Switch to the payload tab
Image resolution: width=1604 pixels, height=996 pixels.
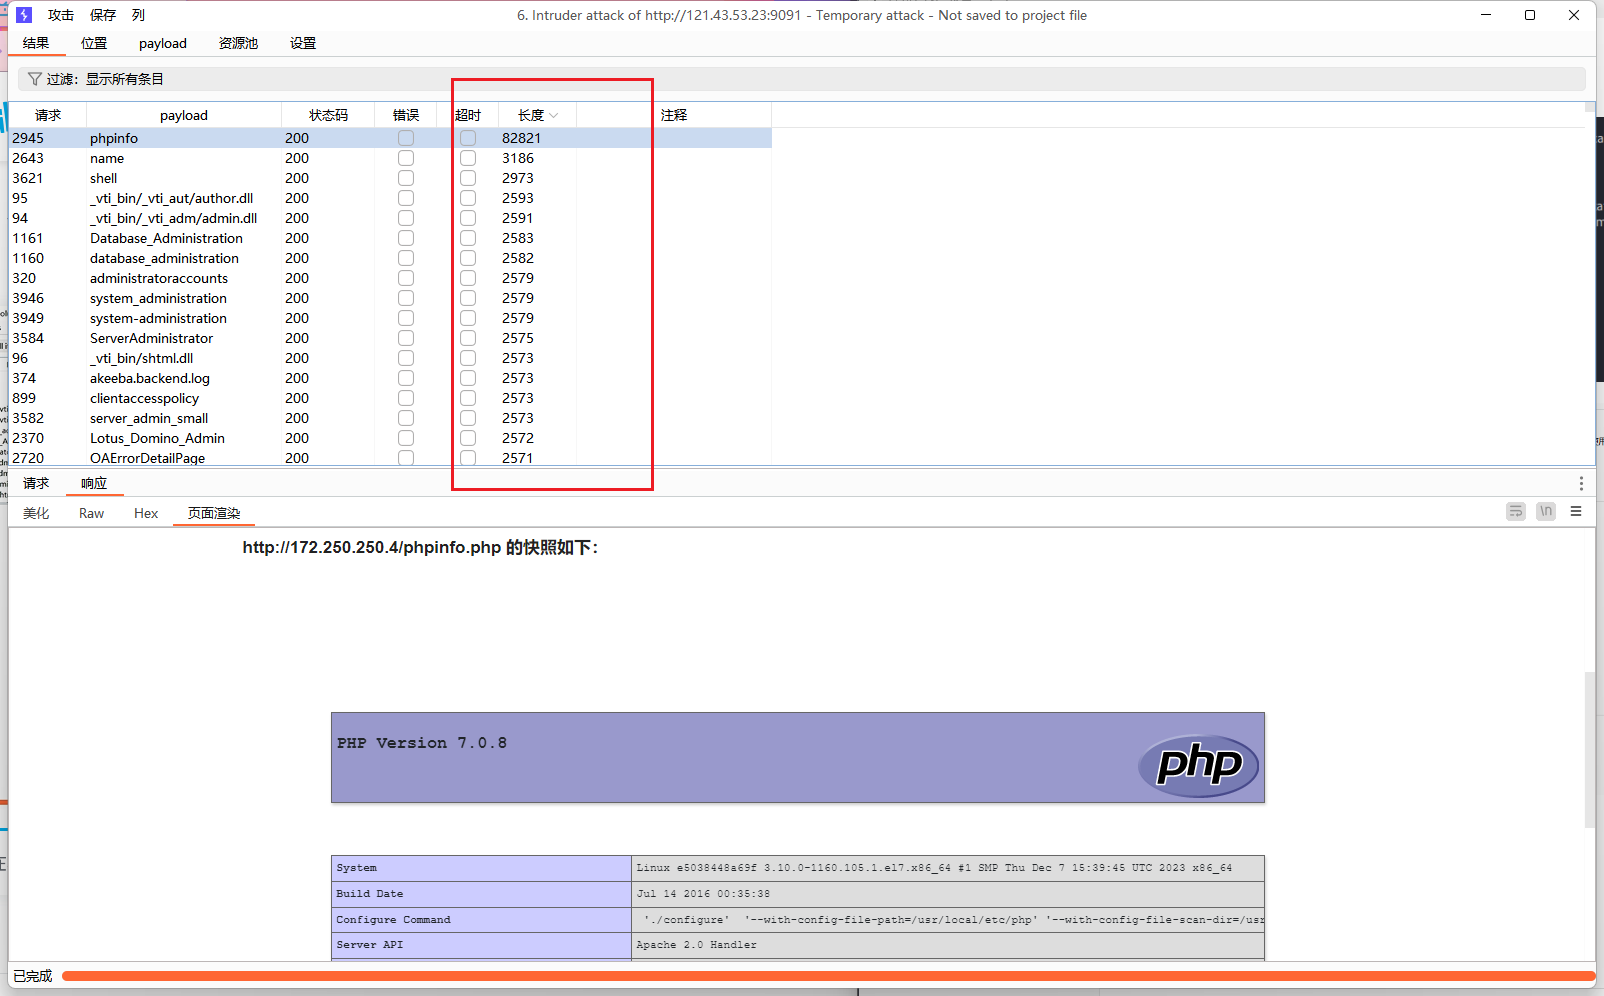pyautogui.click(x=163, y=43)
